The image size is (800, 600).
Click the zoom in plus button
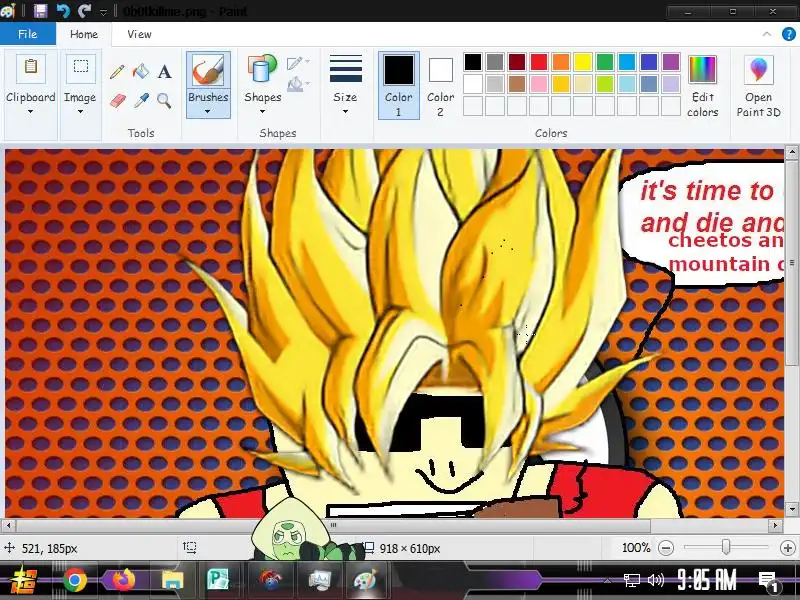coord(788,548)
